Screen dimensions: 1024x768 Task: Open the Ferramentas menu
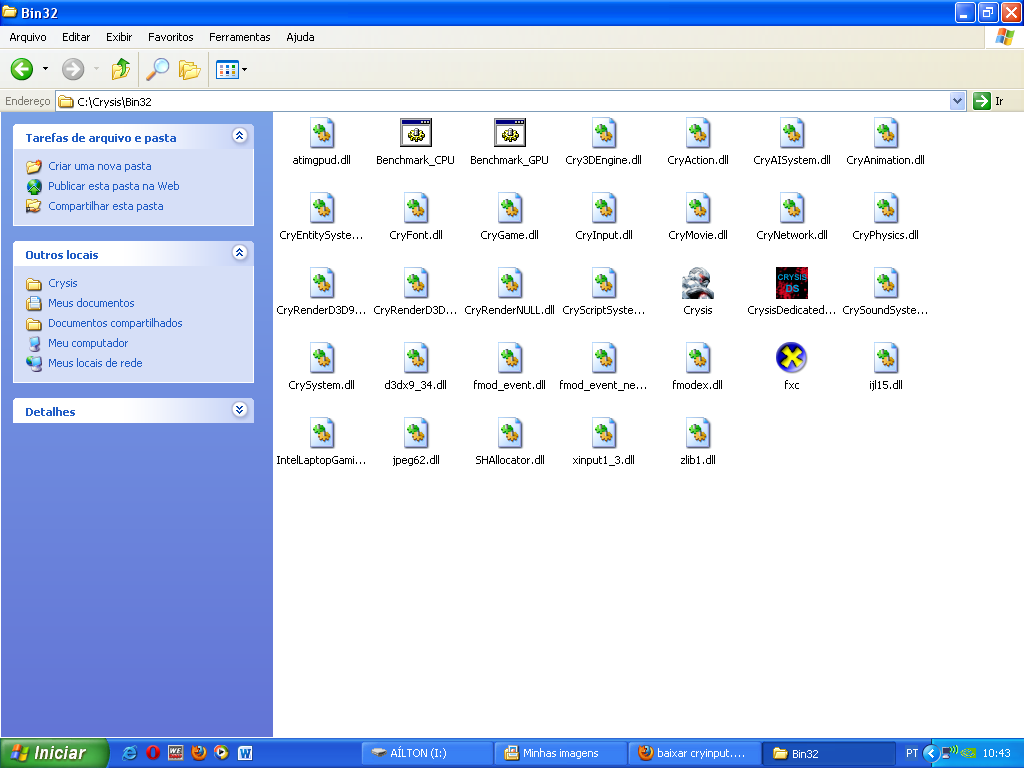pos(239,37)
